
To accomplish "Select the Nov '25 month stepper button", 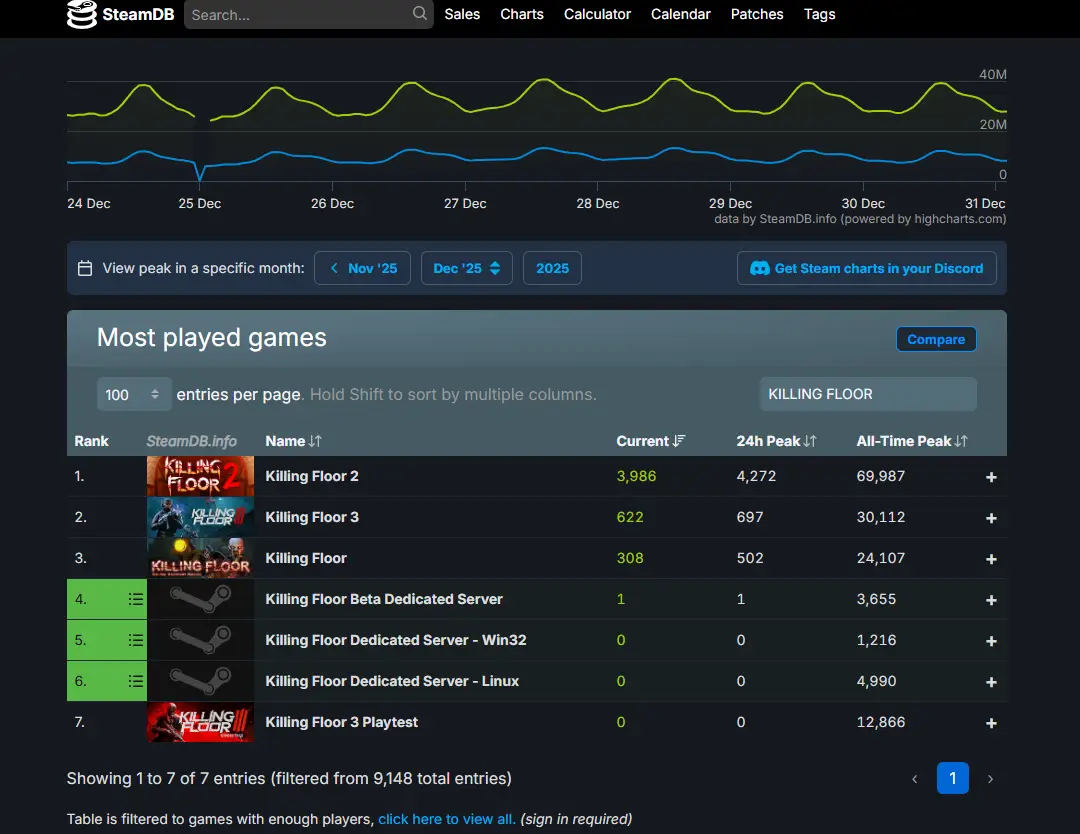I will tap(362, 268).
